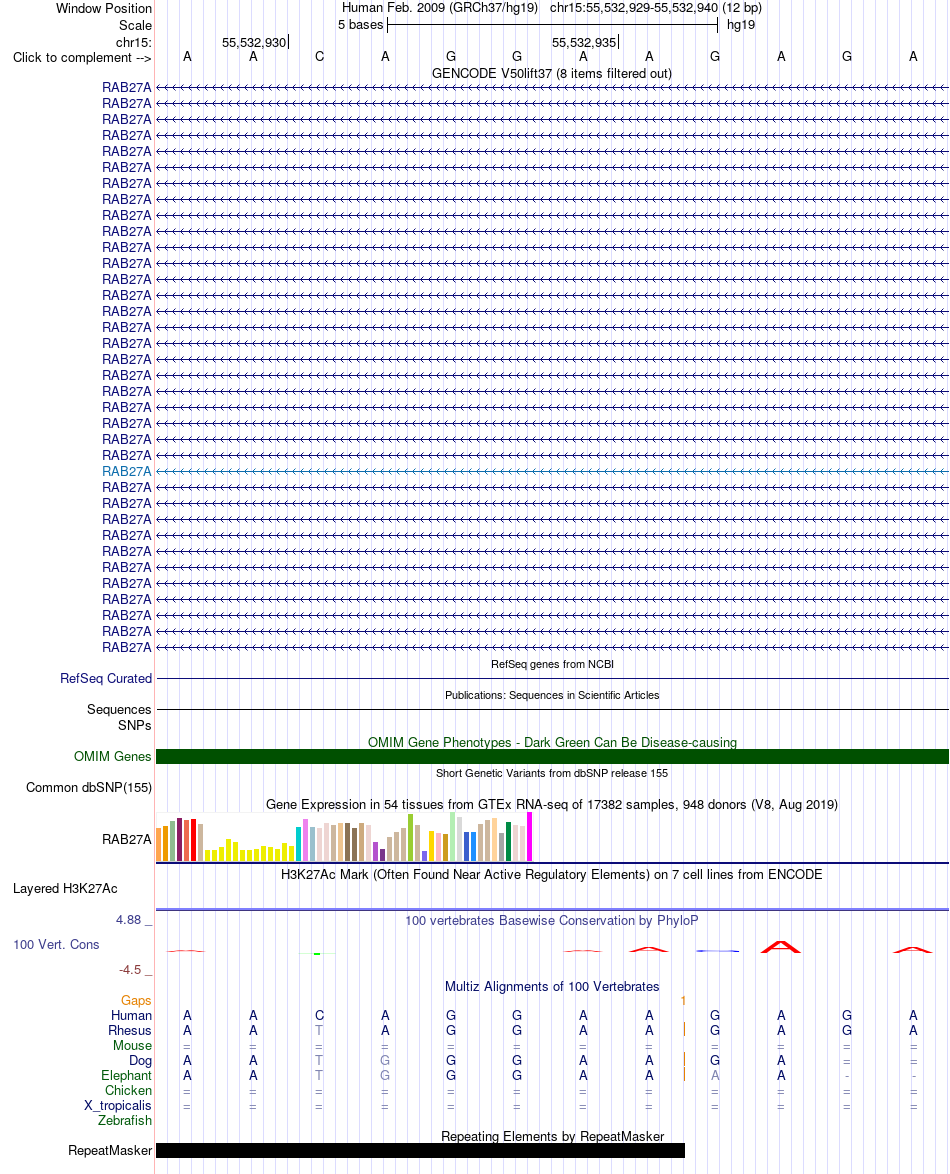Click the SNPs track label
This screenshot has width=950, height=1174.
tap(135, 726)
